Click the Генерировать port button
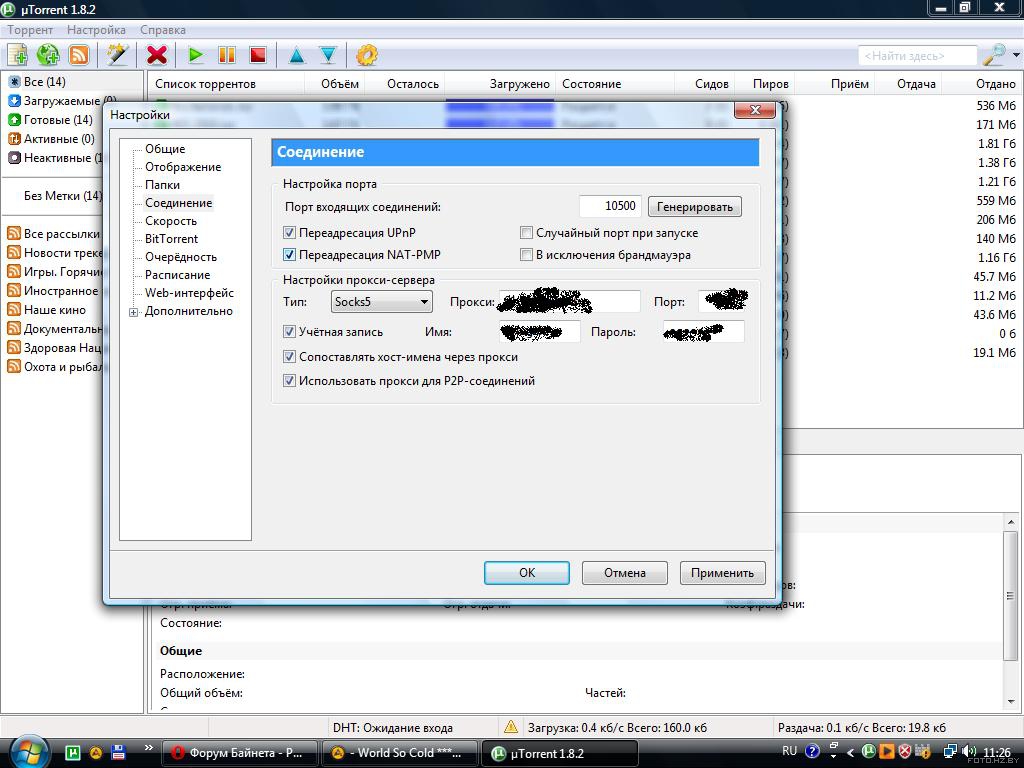Screen dimensions: 1024x768 (695, 207)
